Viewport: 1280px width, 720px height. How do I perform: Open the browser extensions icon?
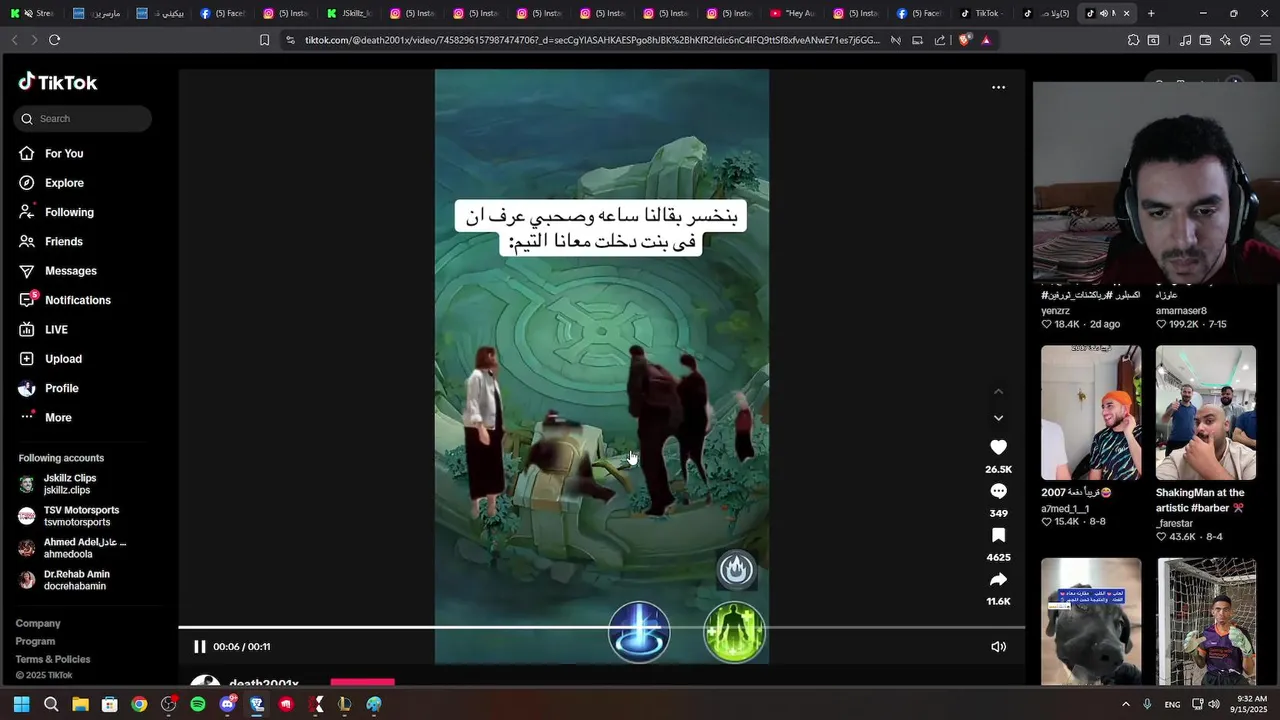tap(1133, 40)
